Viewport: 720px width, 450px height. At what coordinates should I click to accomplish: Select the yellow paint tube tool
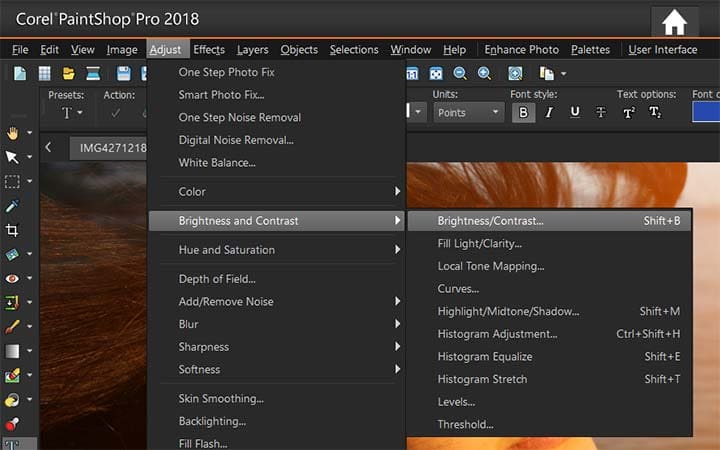point(12,400)
